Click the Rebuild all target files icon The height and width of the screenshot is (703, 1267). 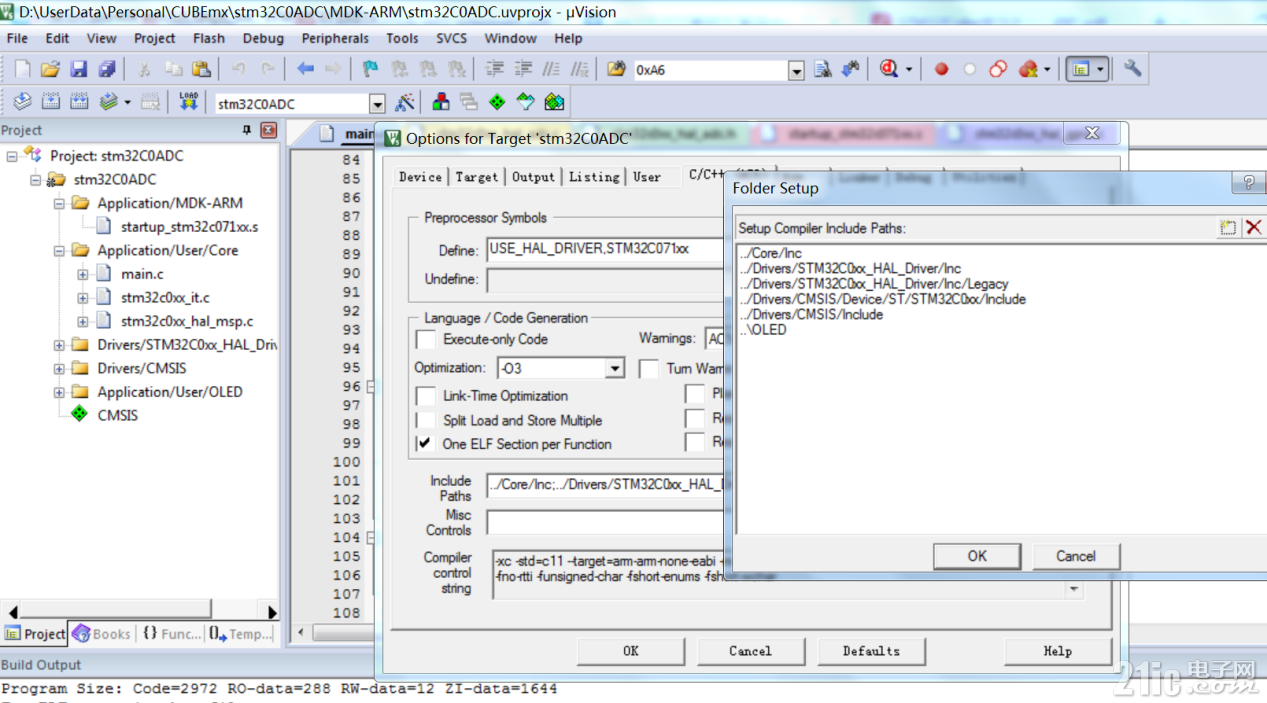(x=79, y=102)
